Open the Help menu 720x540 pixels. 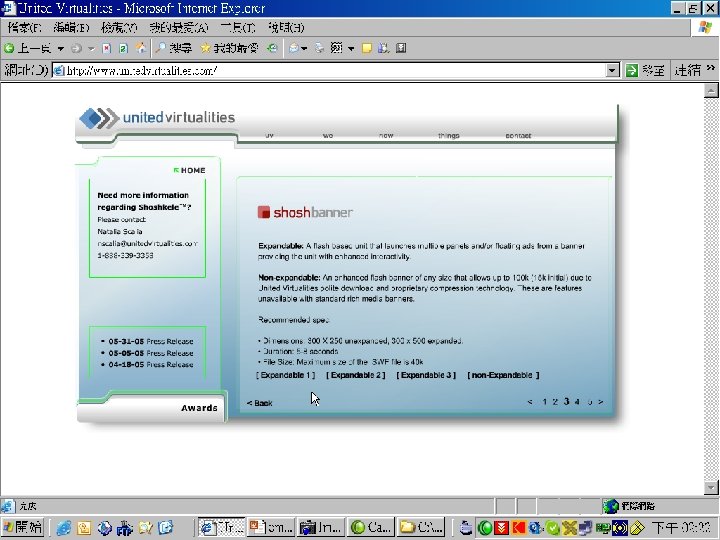(286, 28)
